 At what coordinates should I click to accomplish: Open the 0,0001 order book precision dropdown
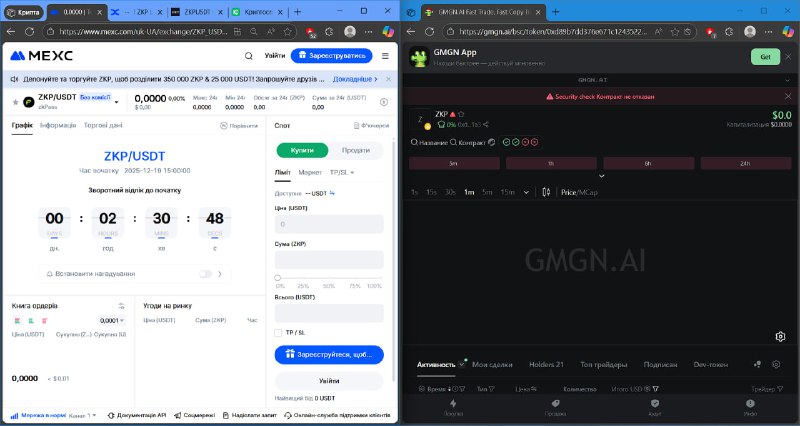[x=112, y=320]
